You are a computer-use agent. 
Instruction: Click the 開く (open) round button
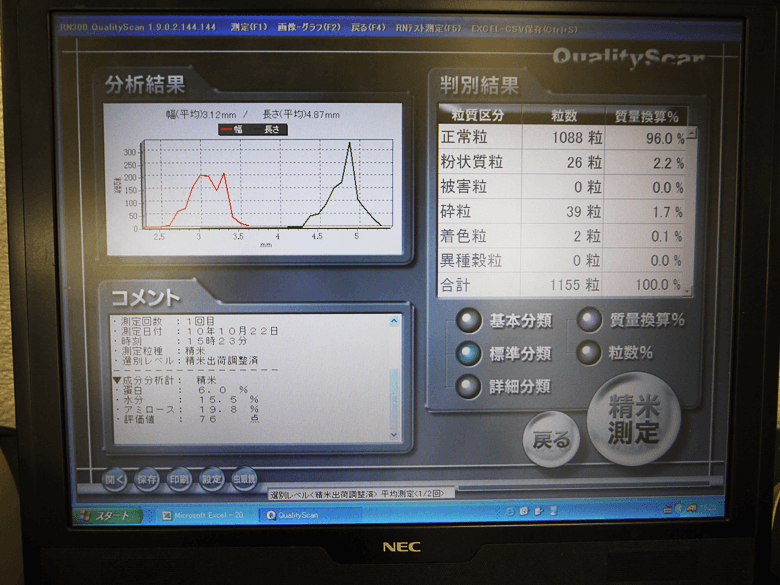tap(115, 480)
